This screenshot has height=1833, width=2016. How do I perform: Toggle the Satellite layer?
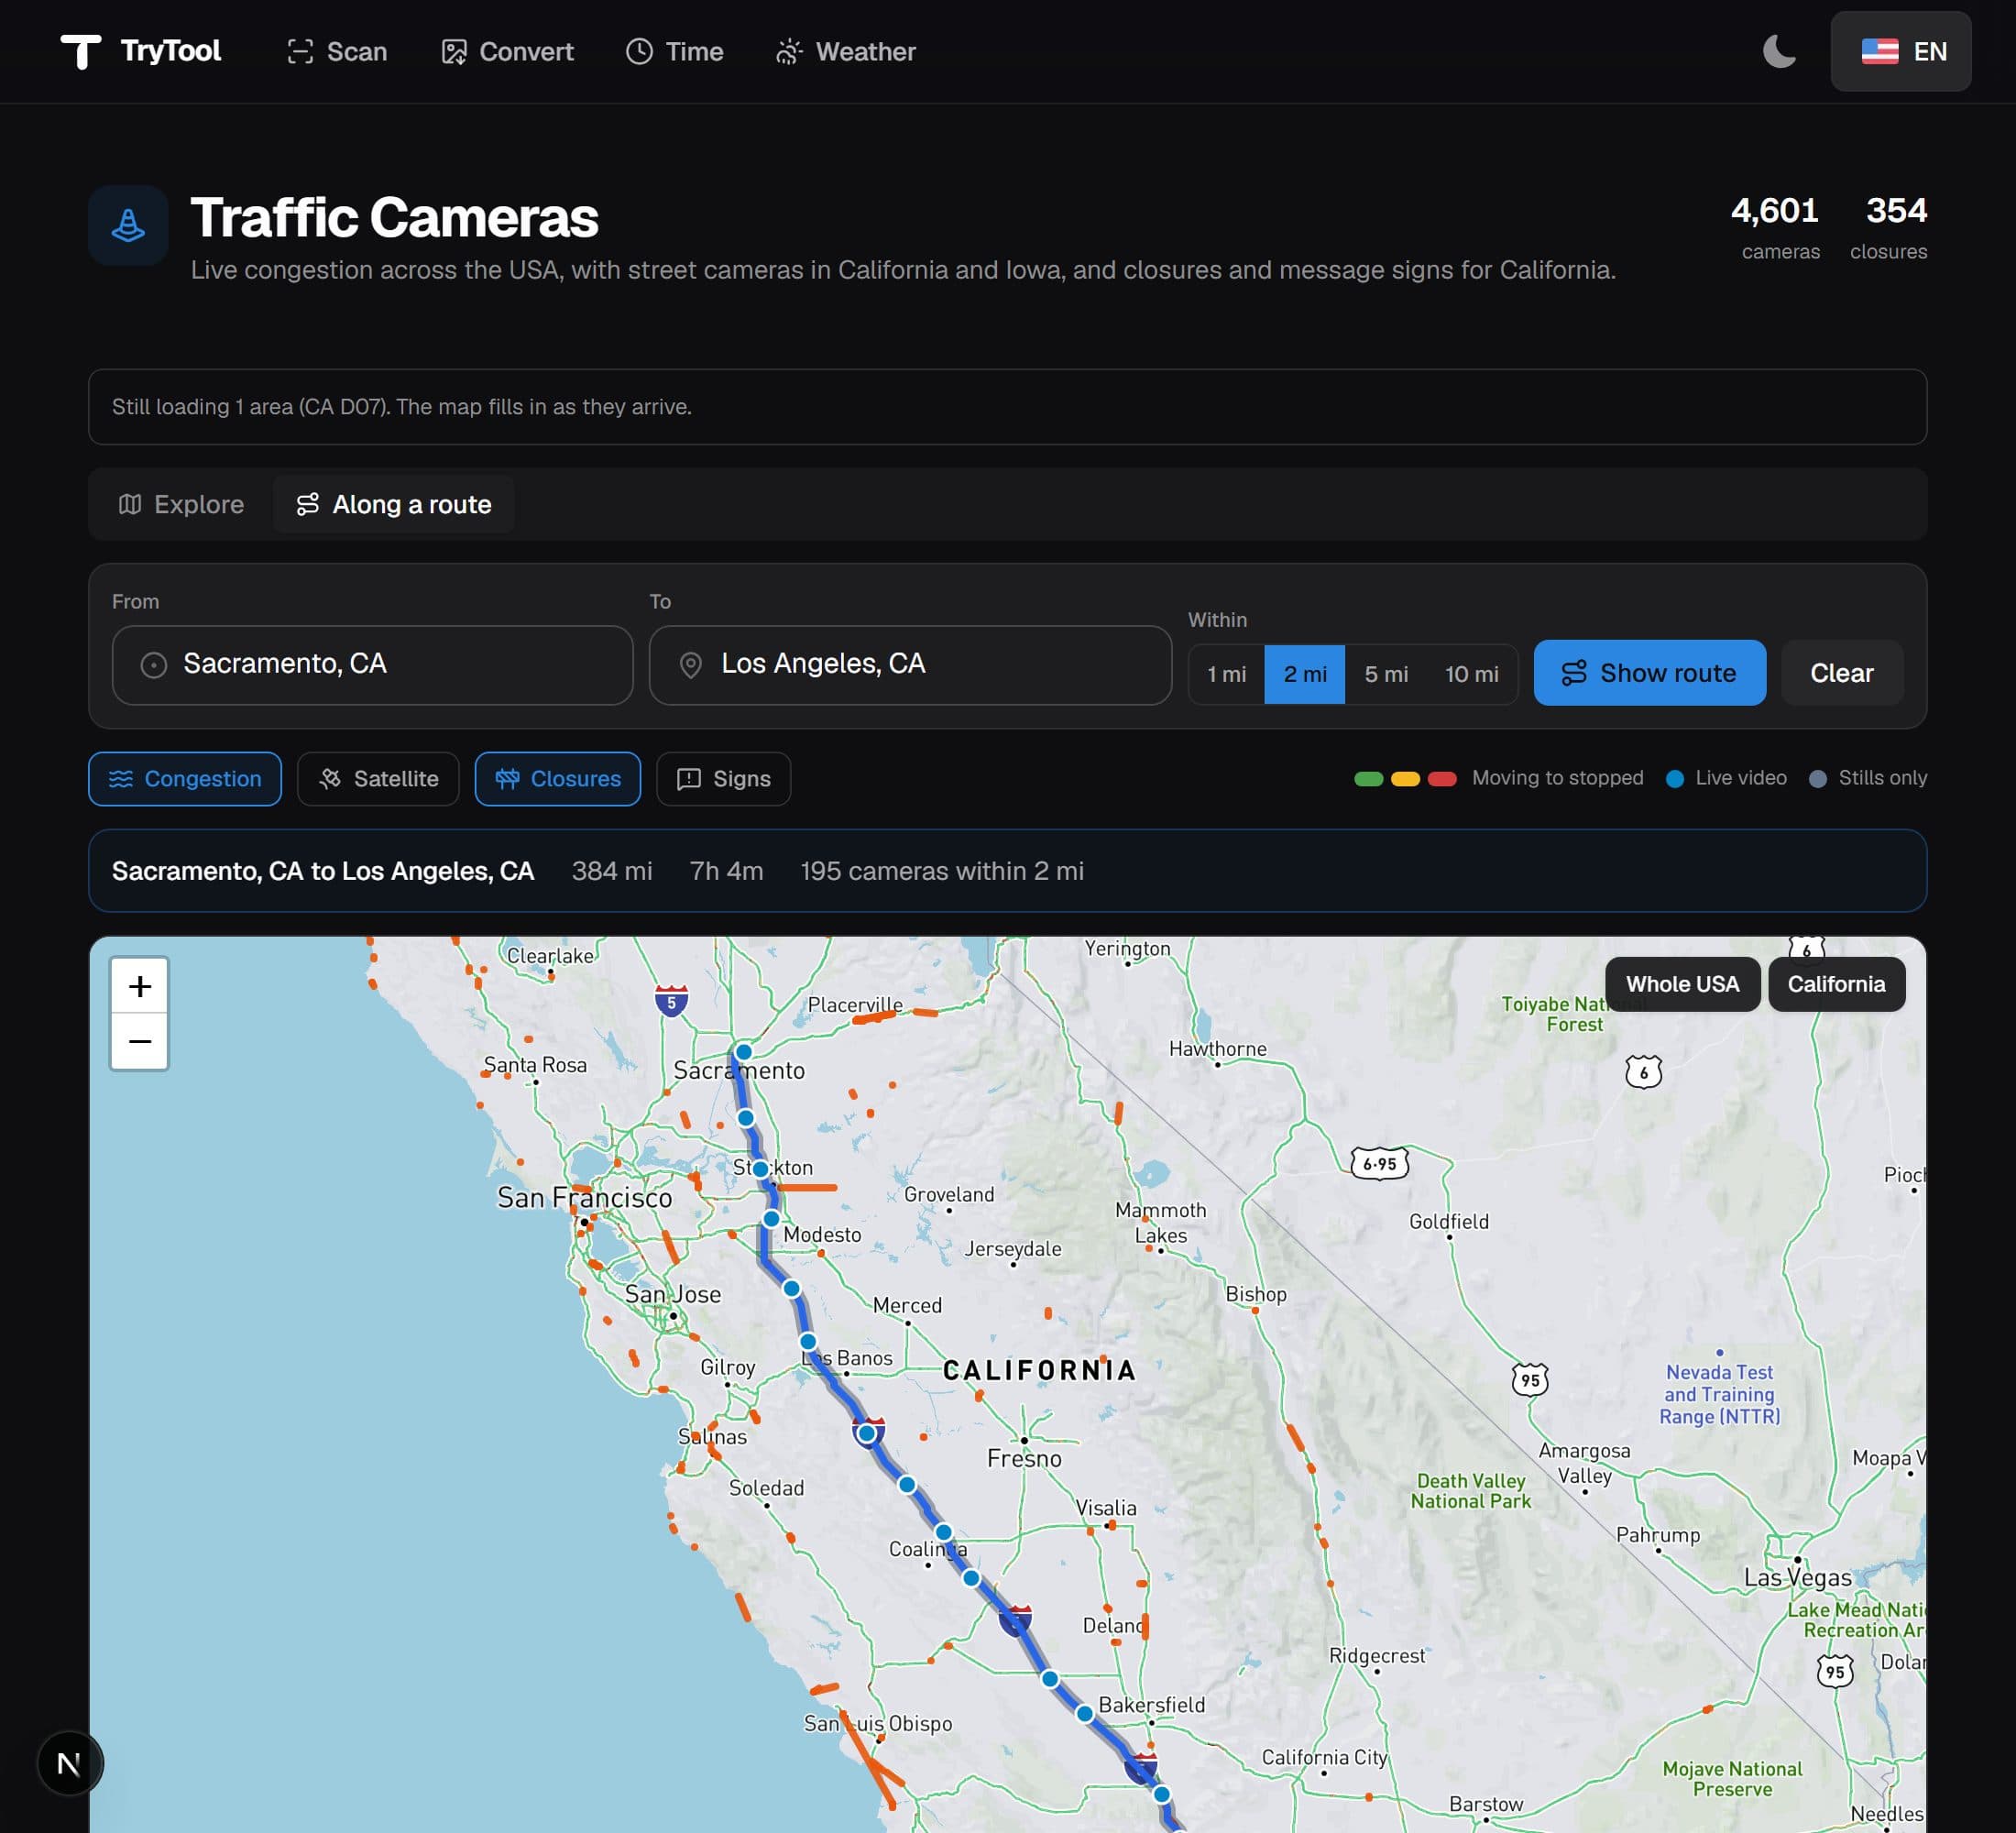(x=378, y=779)
